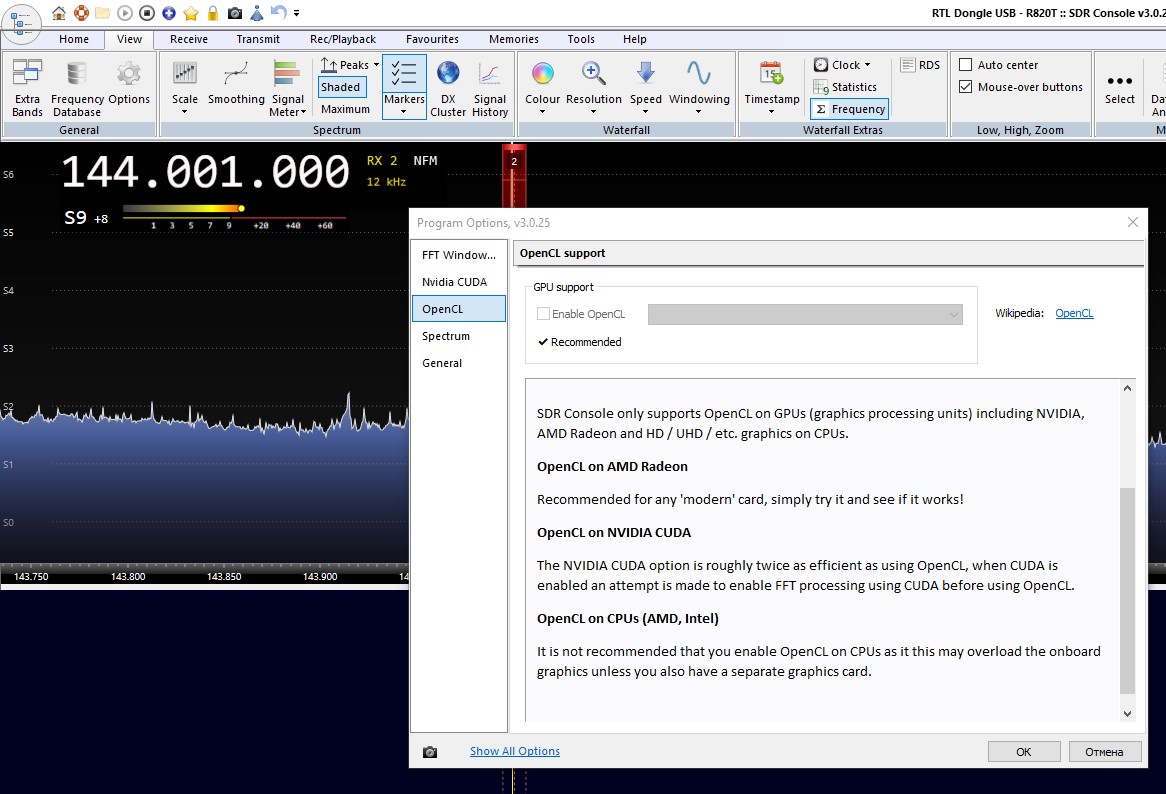This screenshot has height=794, width=1166.
Task: Open the Frequency Database
Action: tap(77, 88)
